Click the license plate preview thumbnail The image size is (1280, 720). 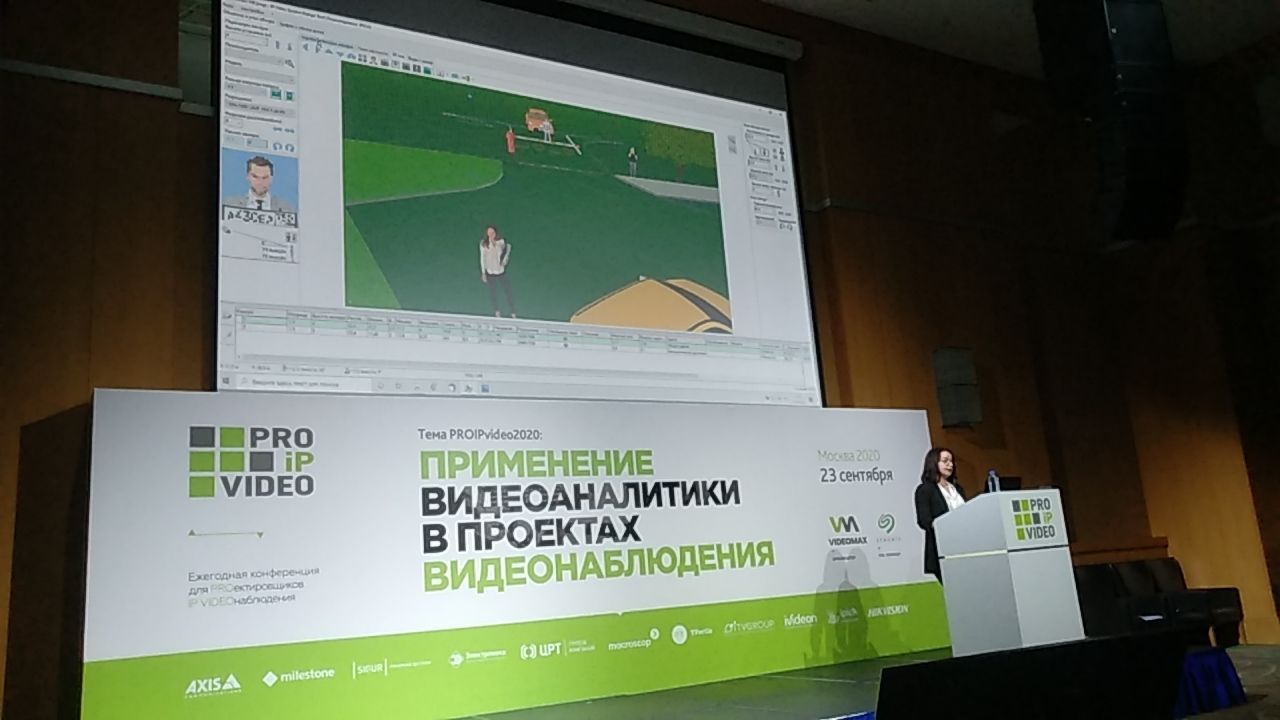(259, 216)
